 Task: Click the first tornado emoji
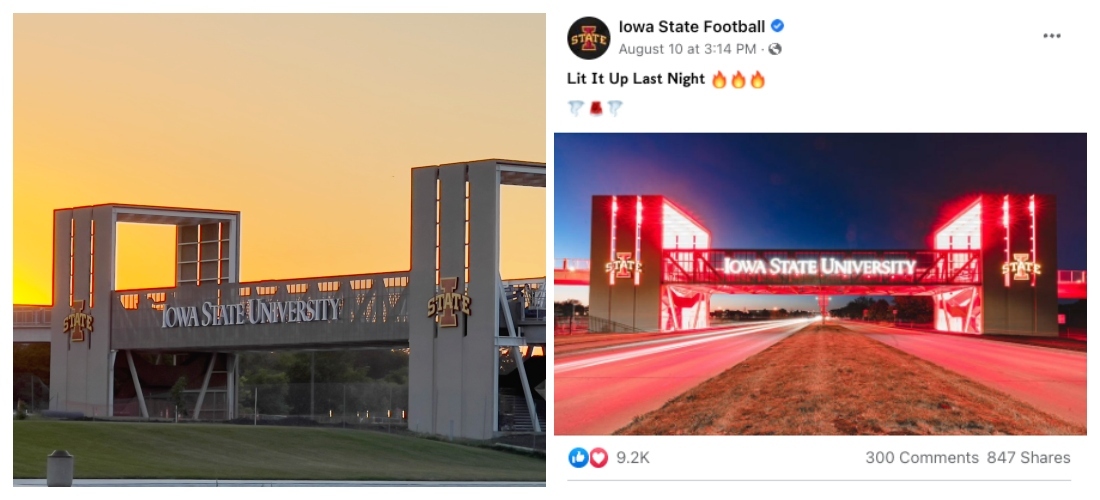576,108
